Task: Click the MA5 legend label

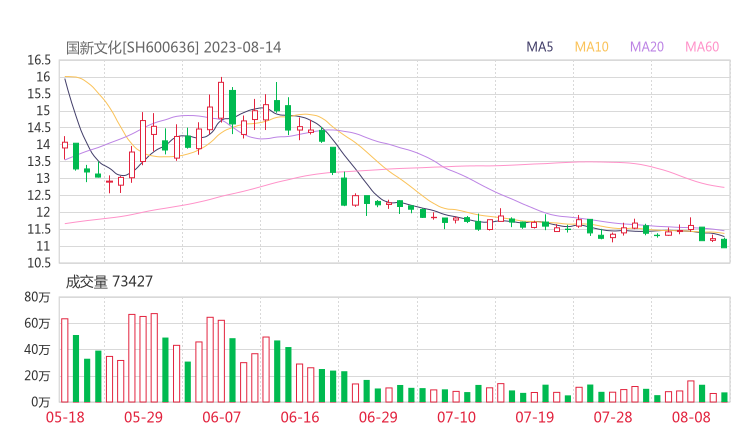Action: [x=539, y=47]
